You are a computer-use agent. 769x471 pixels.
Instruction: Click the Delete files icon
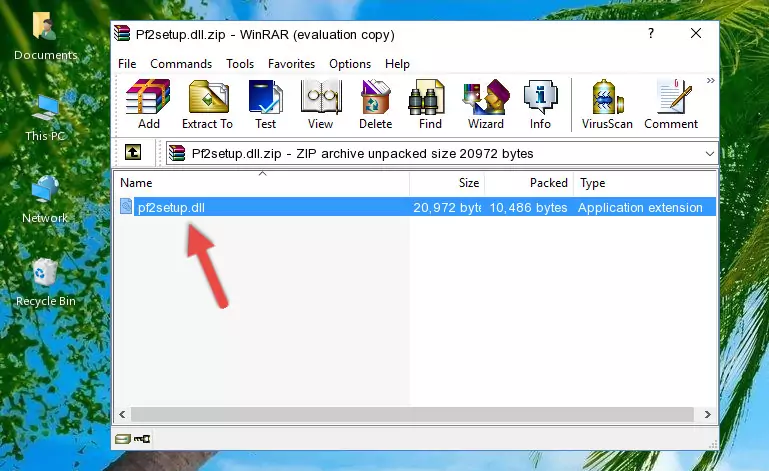[376, 104]
